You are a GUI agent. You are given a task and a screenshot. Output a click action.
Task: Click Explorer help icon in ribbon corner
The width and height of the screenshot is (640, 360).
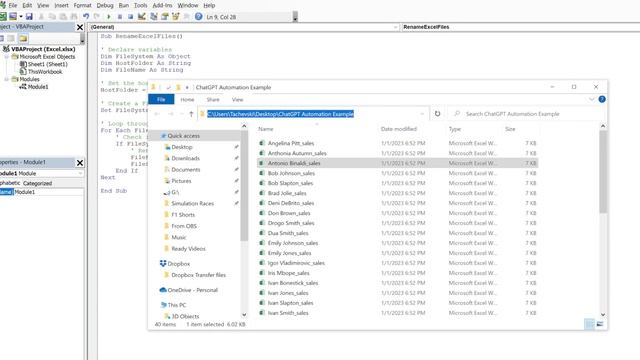602,99
